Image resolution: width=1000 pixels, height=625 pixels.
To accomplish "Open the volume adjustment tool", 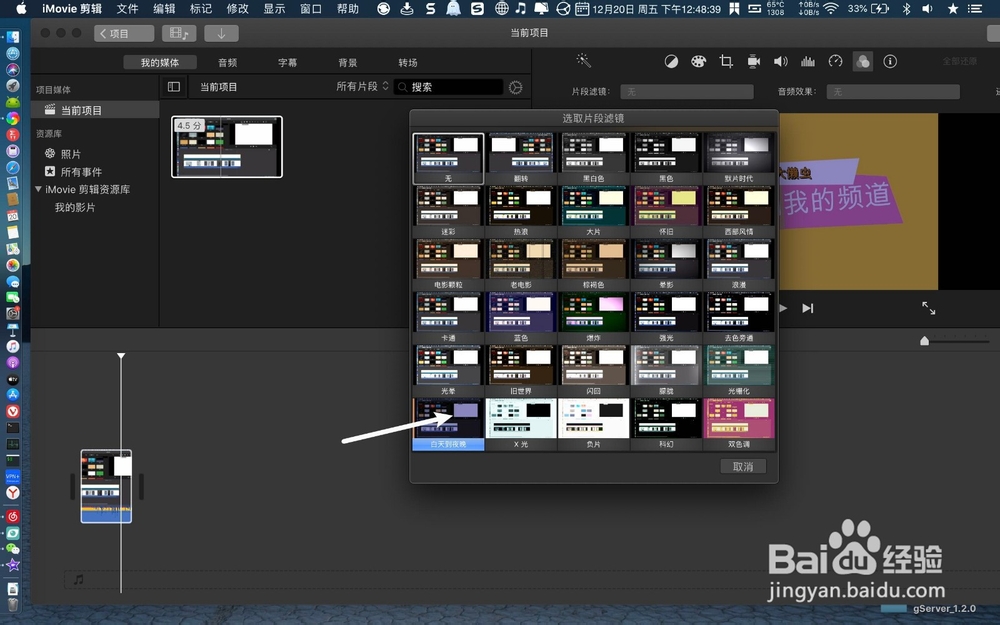I will 781,61.
